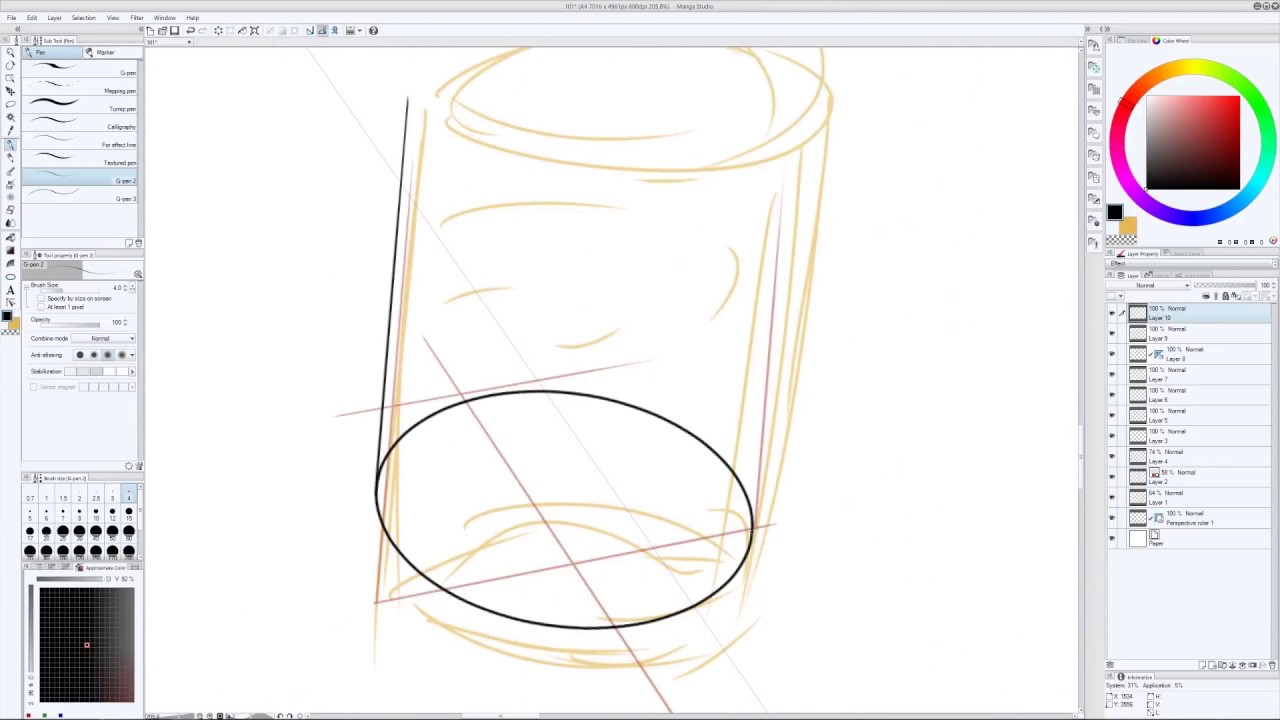Select the Move layer tool

point(10,91)
